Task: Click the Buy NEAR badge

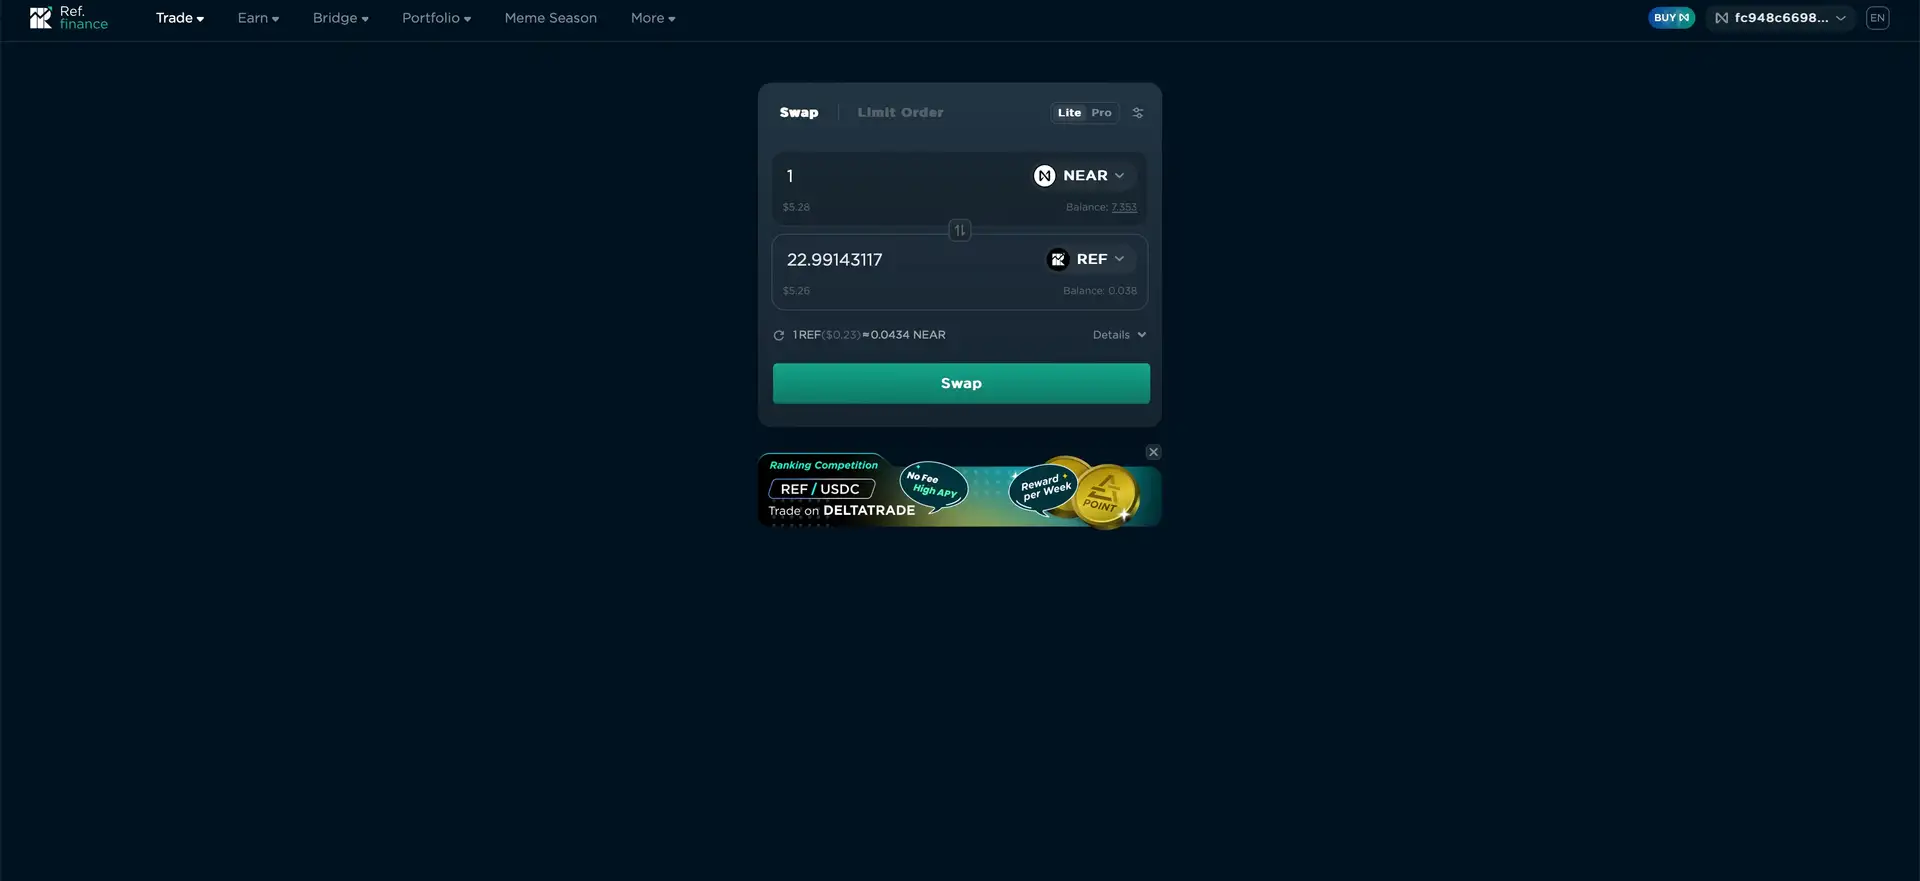Action: point(1671,18)
